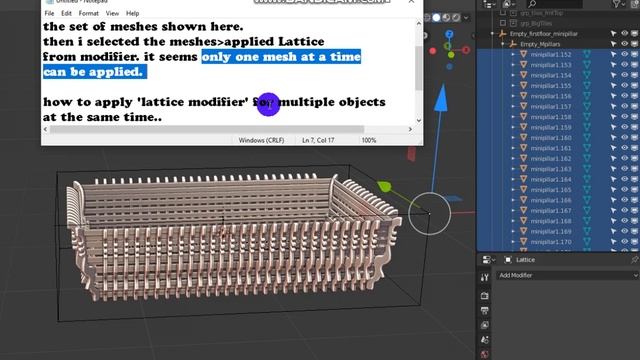
Task: Open the Add Modifier dropdown
Action: [x=567, y=276]
